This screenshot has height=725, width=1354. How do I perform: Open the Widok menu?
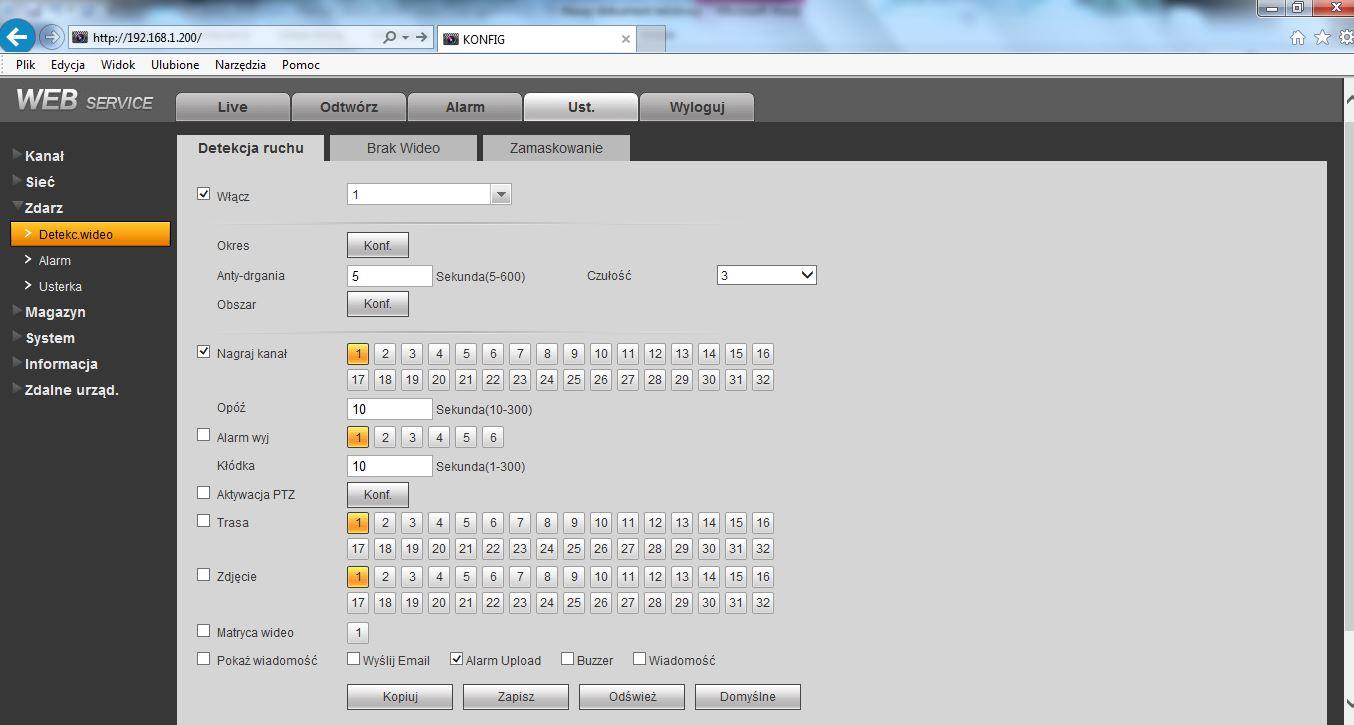click(118, 65)
